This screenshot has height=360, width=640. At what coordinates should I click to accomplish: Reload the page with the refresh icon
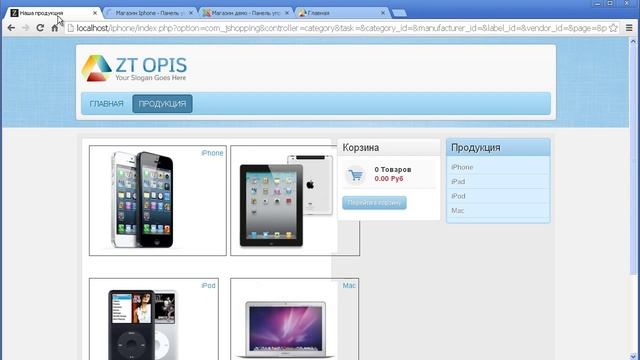point(40,28)
